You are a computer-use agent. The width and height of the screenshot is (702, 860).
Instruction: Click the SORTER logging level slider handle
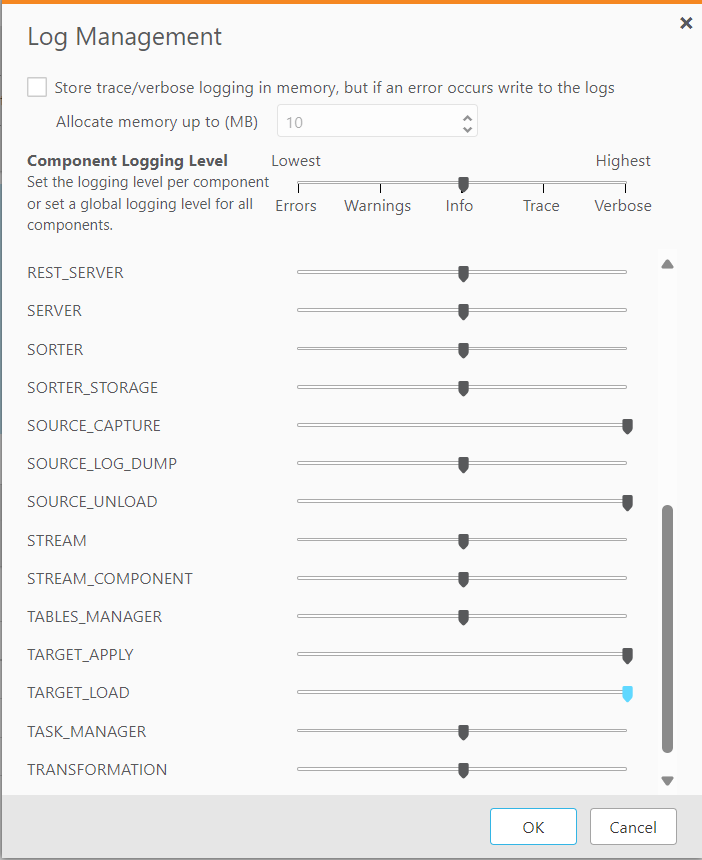coord(463,349)
